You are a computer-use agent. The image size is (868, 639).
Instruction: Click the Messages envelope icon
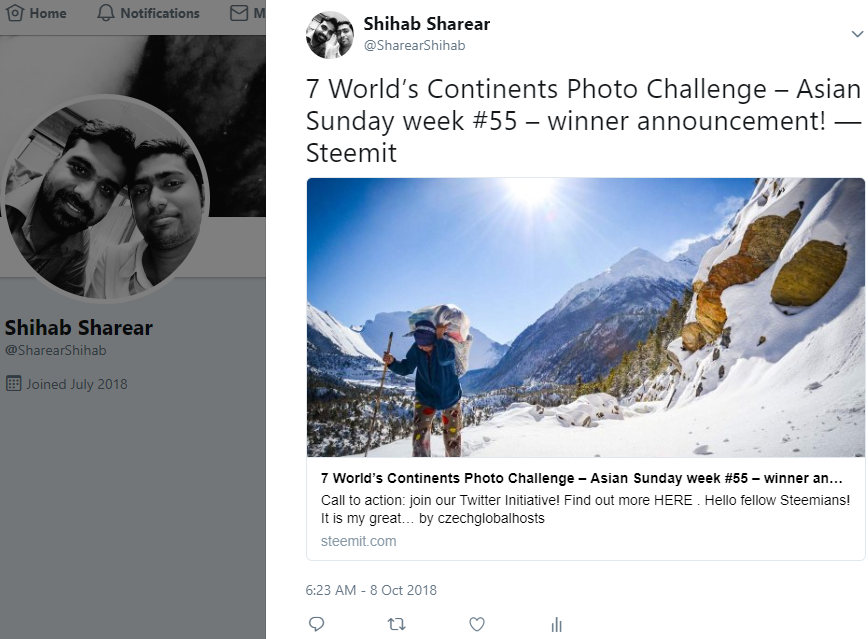coord(239,13)
